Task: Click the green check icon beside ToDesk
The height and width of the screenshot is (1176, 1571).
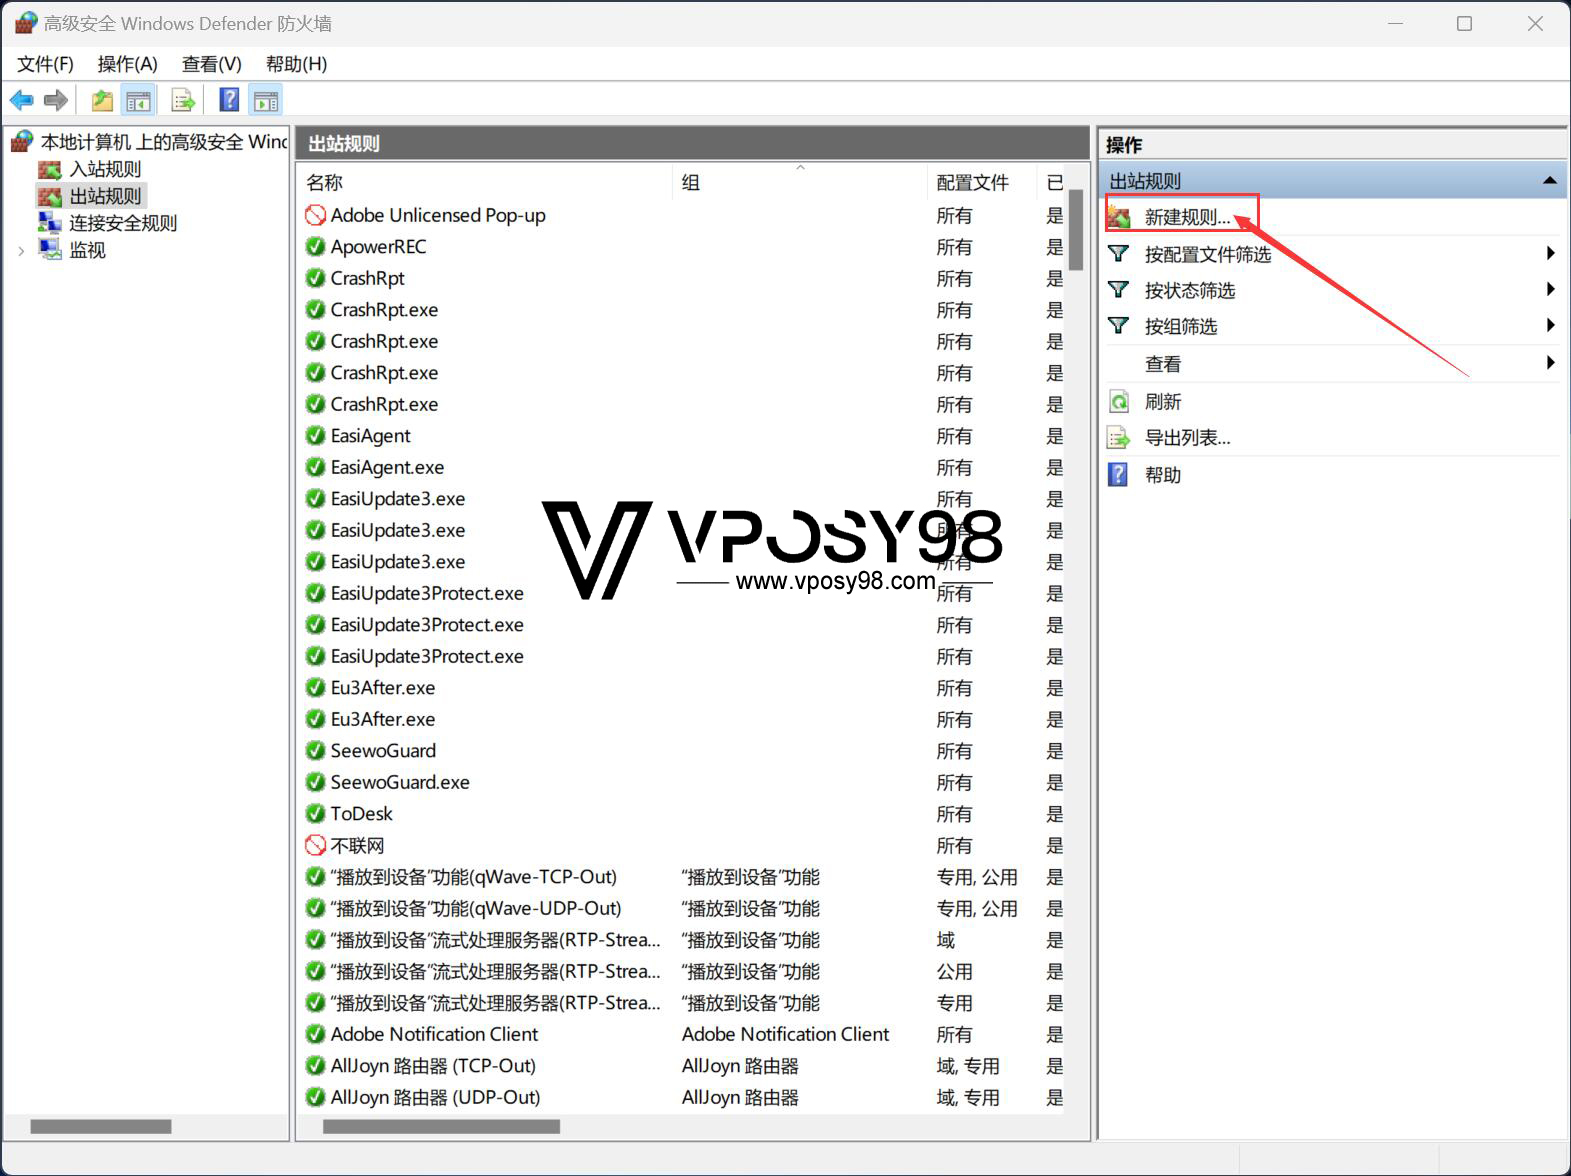Action: click(x=315, y=814)
